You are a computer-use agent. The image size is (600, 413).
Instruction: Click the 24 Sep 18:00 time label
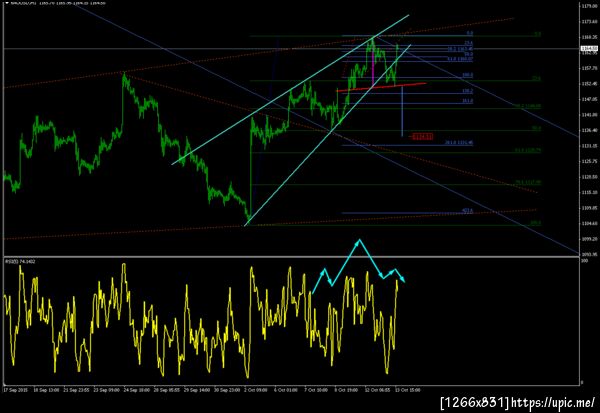coord(137,390)
